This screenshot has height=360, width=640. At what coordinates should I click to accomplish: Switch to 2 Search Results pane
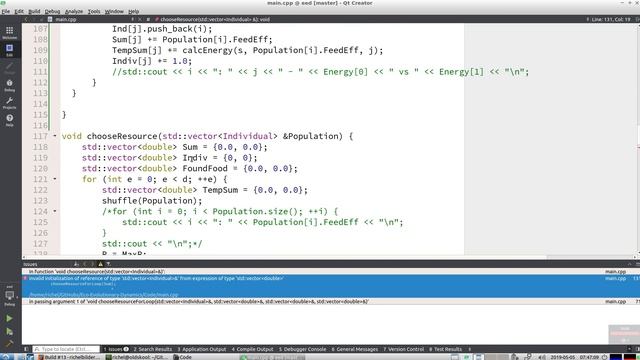[153, 349]
